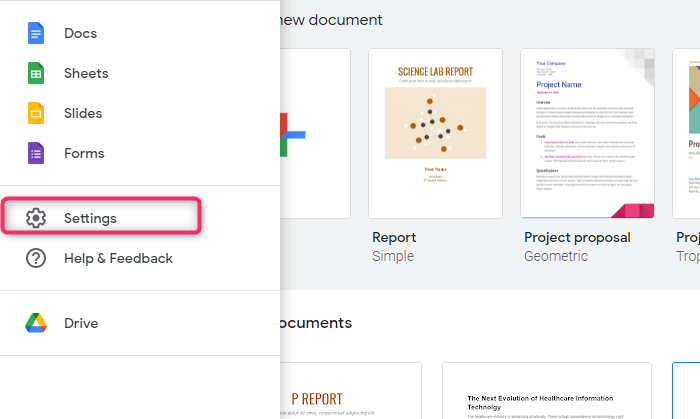
Task: Click the "Geometric" template subtitle
Action: (556, 256)
